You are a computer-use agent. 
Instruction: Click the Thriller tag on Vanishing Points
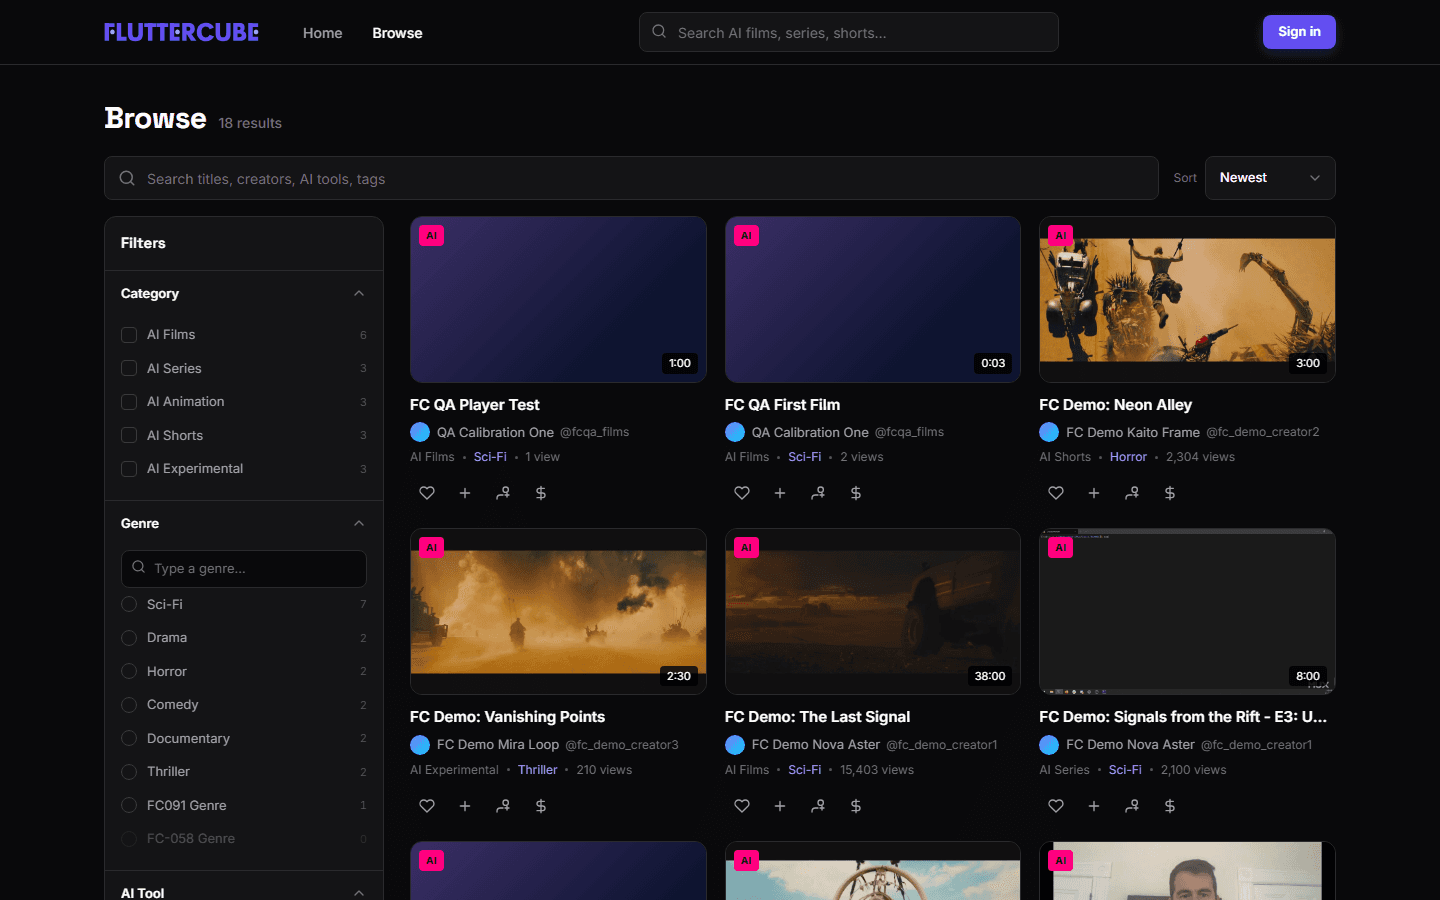(538, 770)
